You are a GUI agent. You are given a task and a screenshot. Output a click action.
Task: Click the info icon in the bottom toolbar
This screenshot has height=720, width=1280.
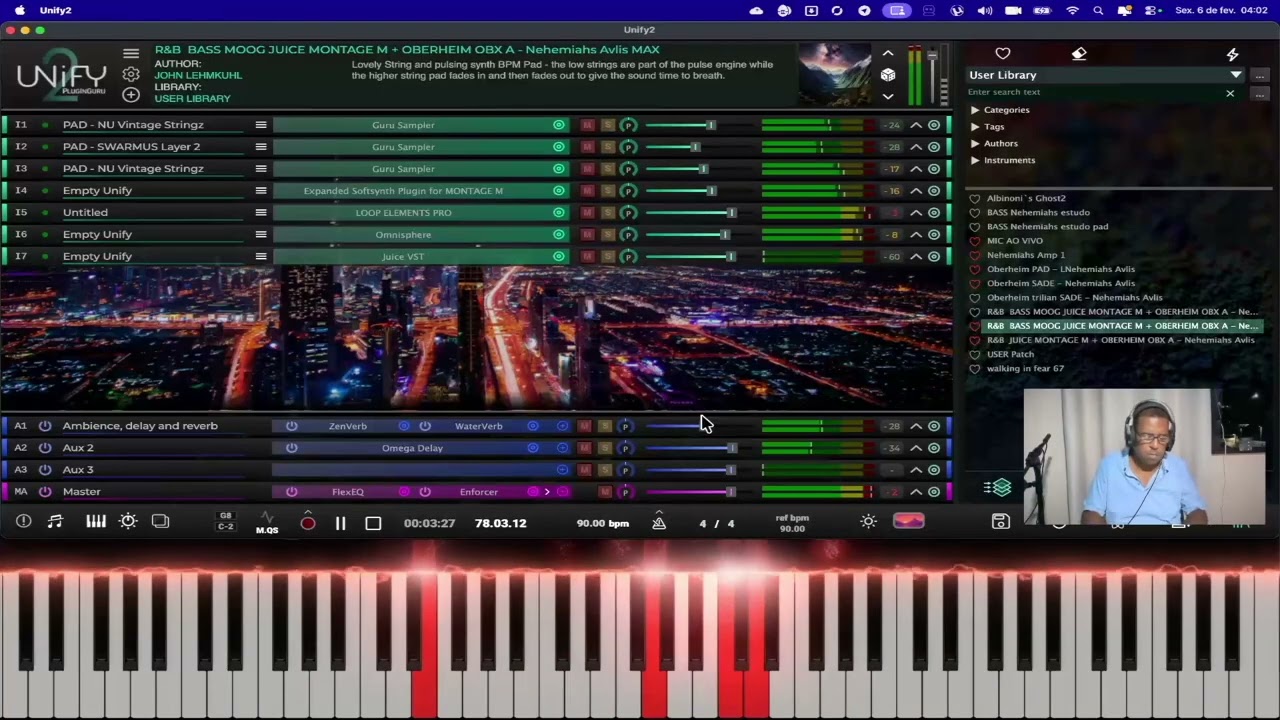(x=23, y=521)
